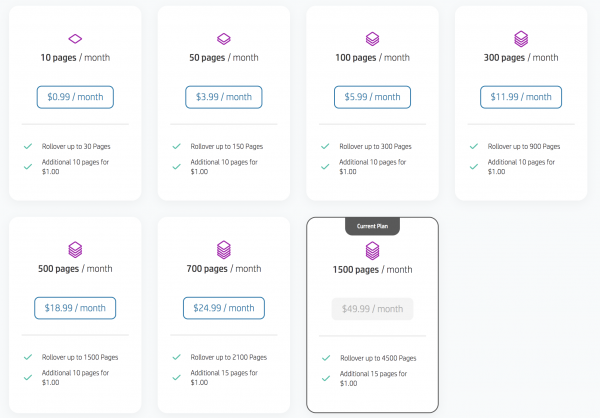The height and width of the screenshot is (418, 600).
Task: Select the $18.99 / month plan
Action: tap(75, 308)
